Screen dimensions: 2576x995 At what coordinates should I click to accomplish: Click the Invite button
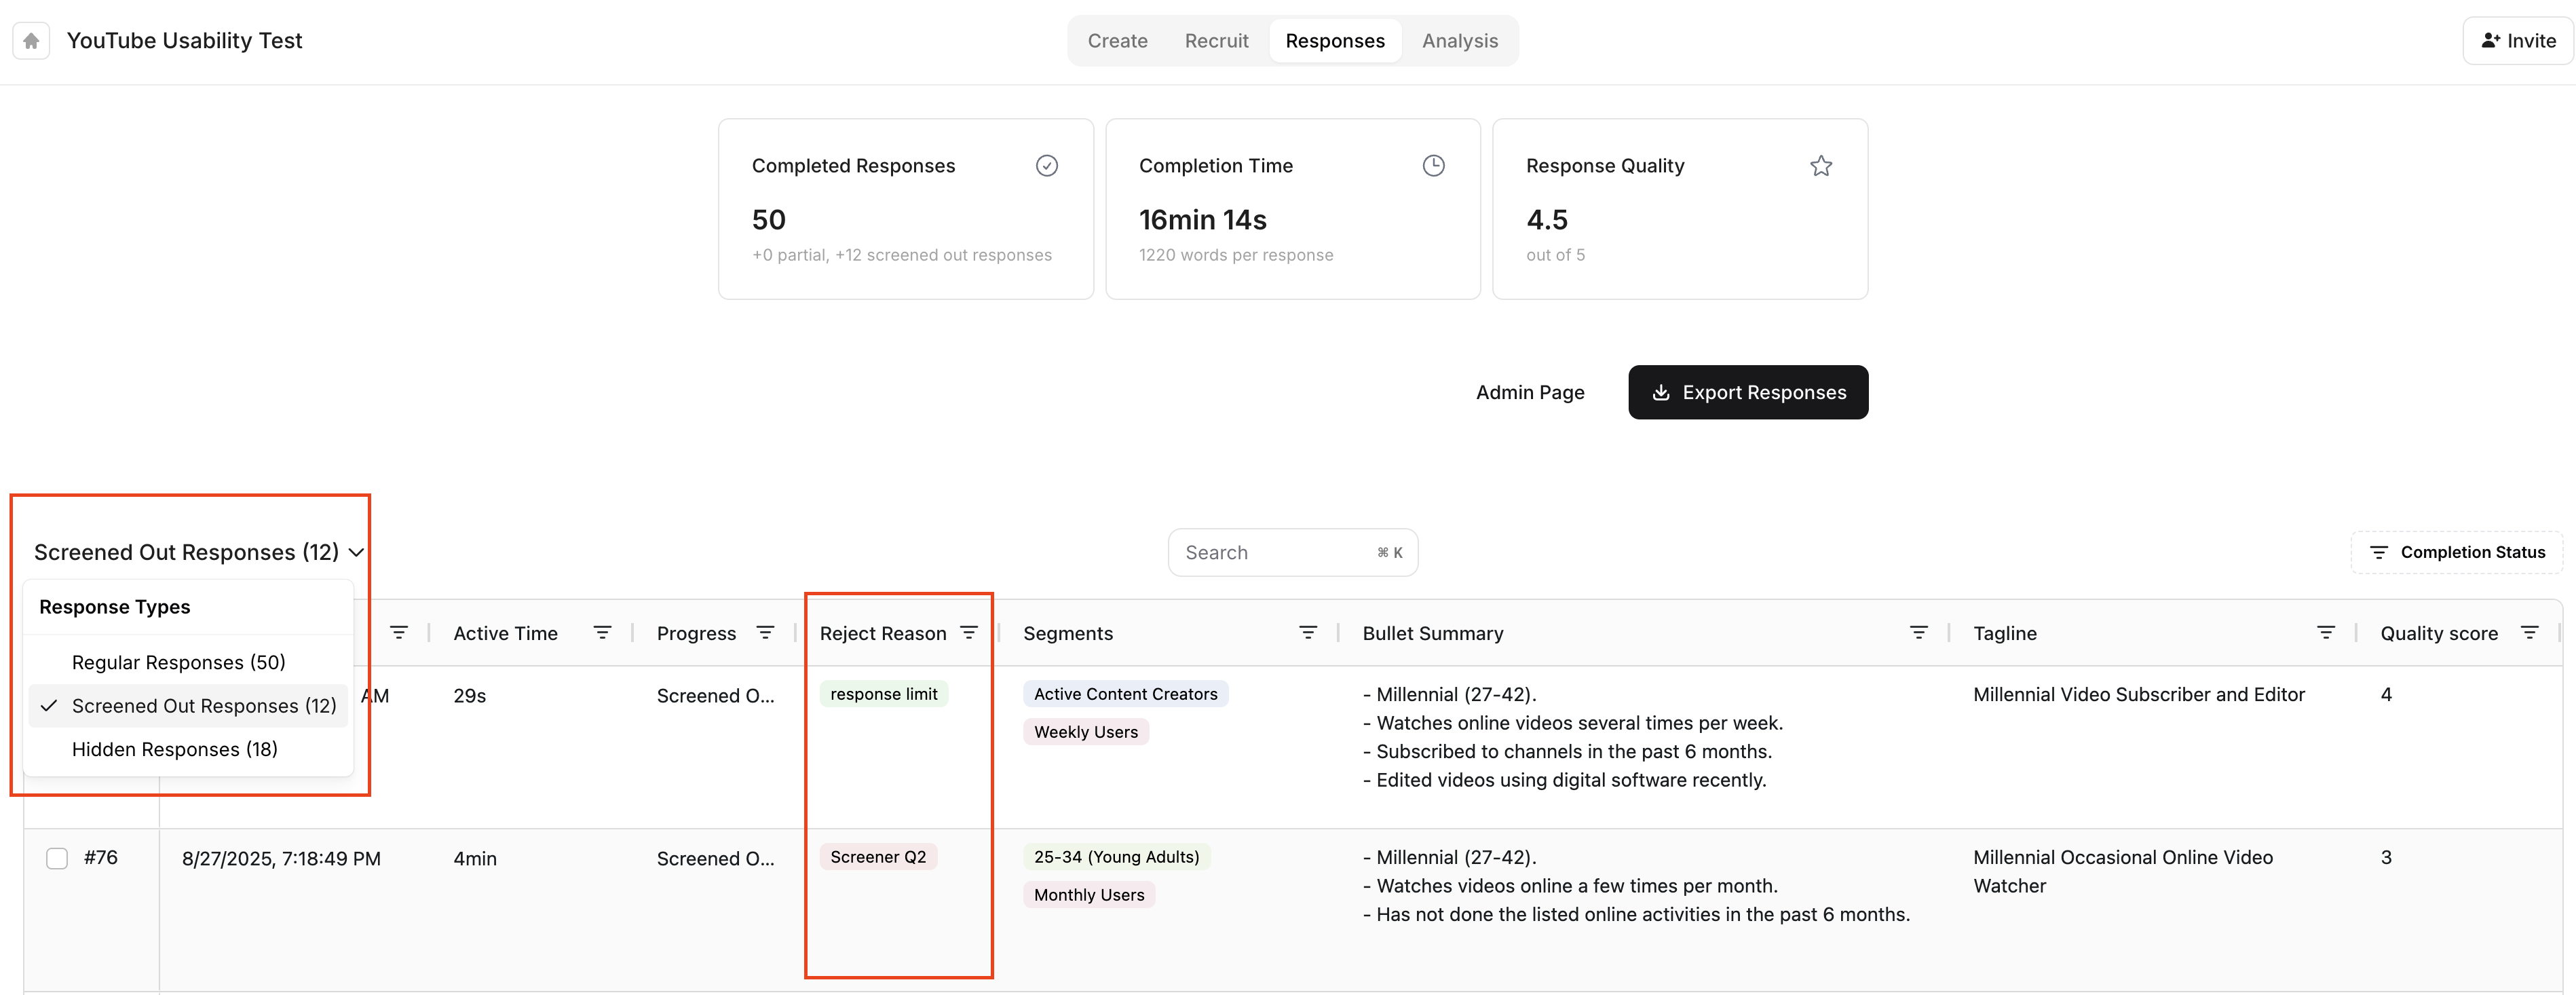tap(2518, 41)
